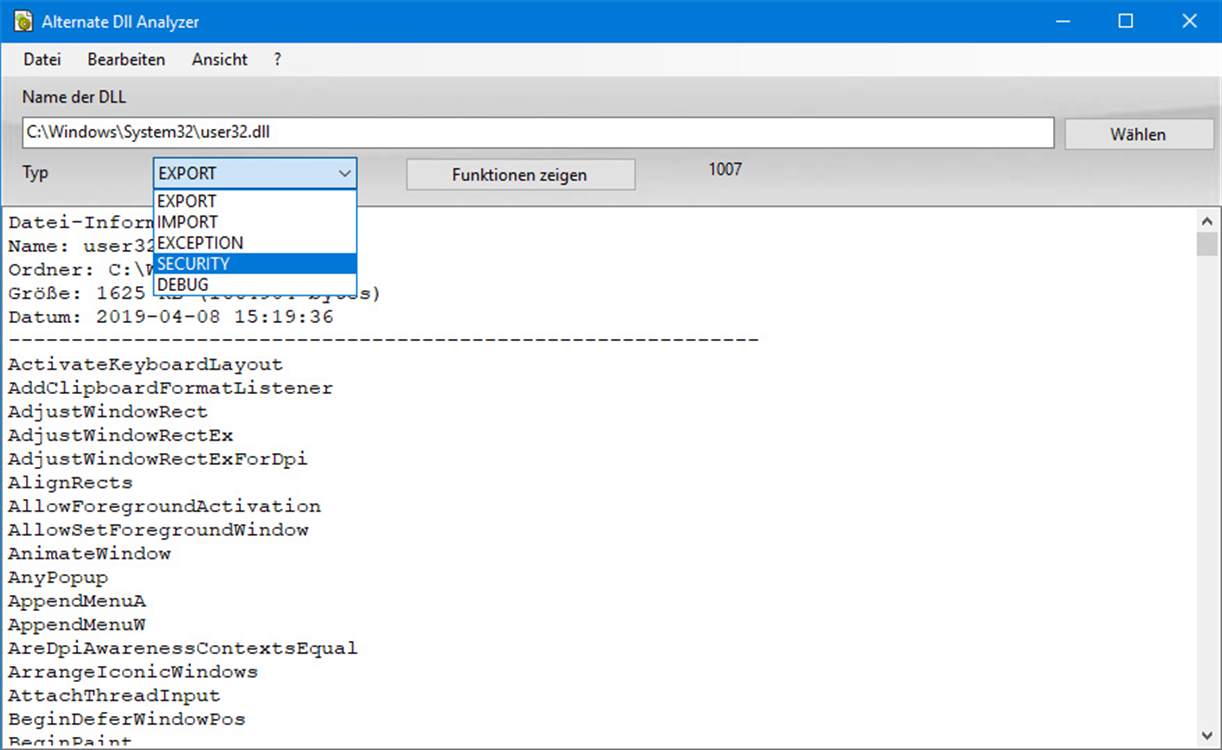Click the Wählen button

(1137, 133)
